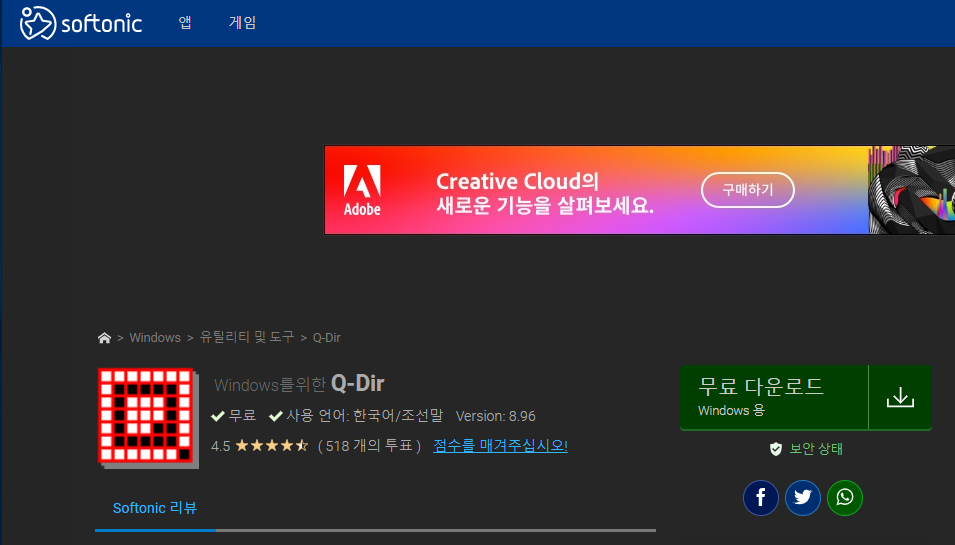
Task: Open the 게임 menu
Action: point(242,23)
